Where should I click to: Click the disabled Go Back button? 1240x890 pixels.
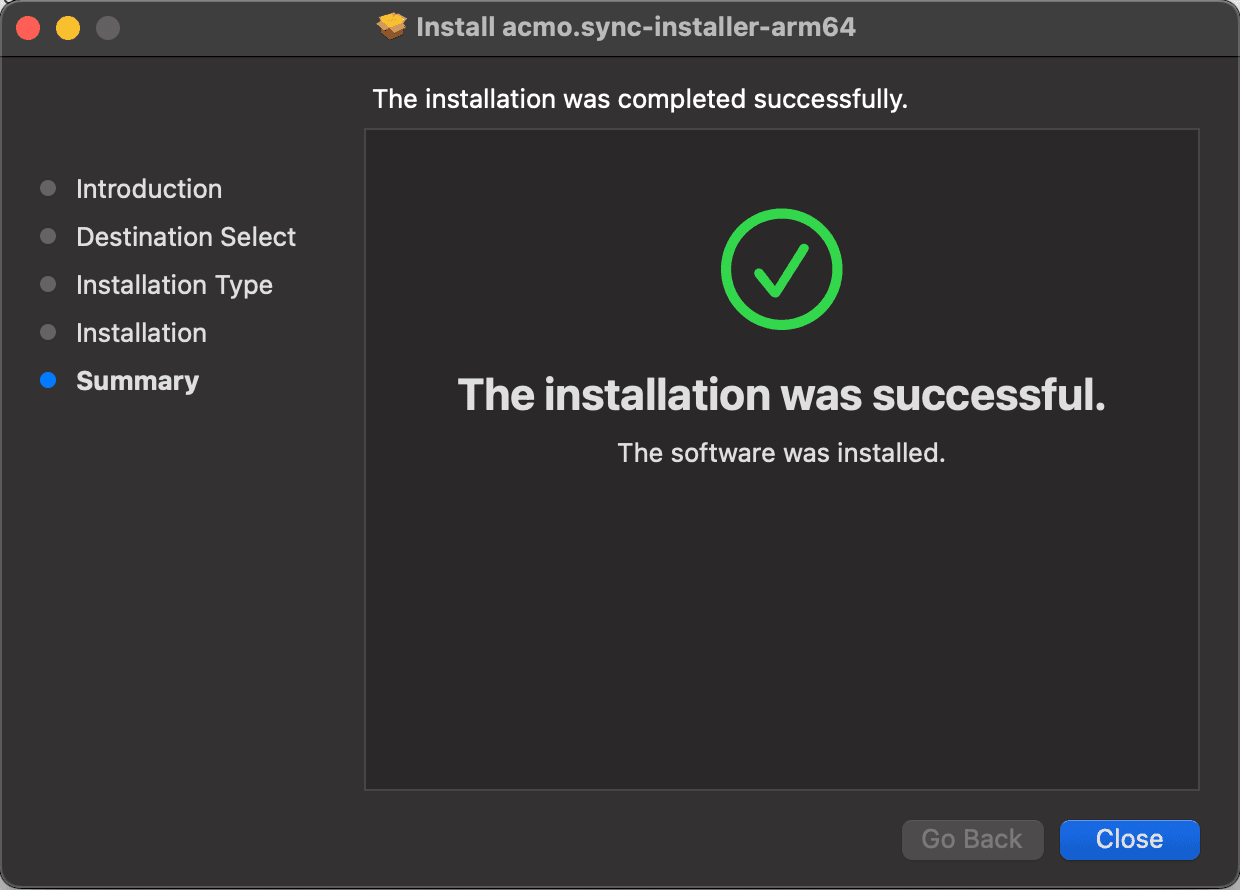coord(972,839)
